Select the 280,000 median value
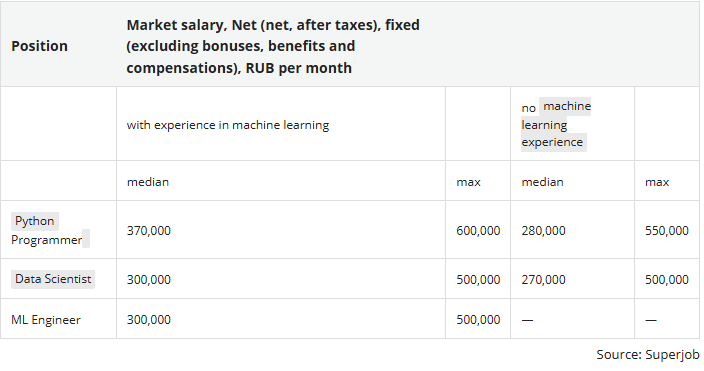The width and height of the screenshot is (704, 371). point(543,230)
